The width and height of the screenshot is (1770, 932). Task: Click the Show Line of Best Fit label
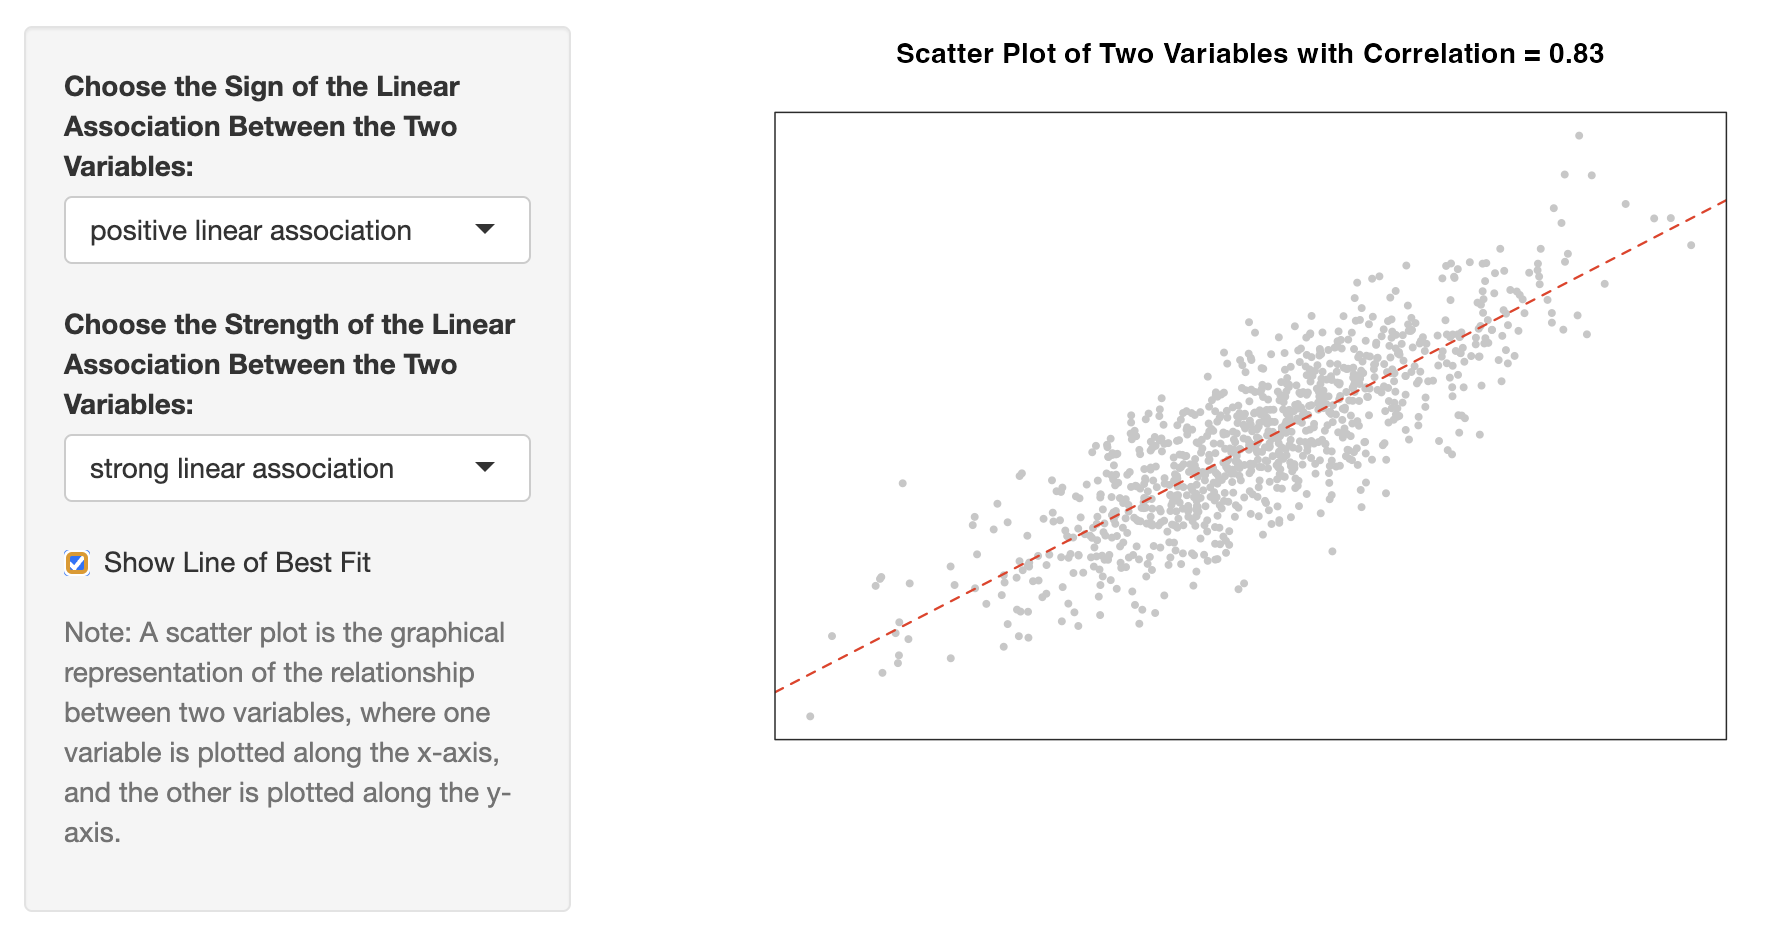[237, 563]
